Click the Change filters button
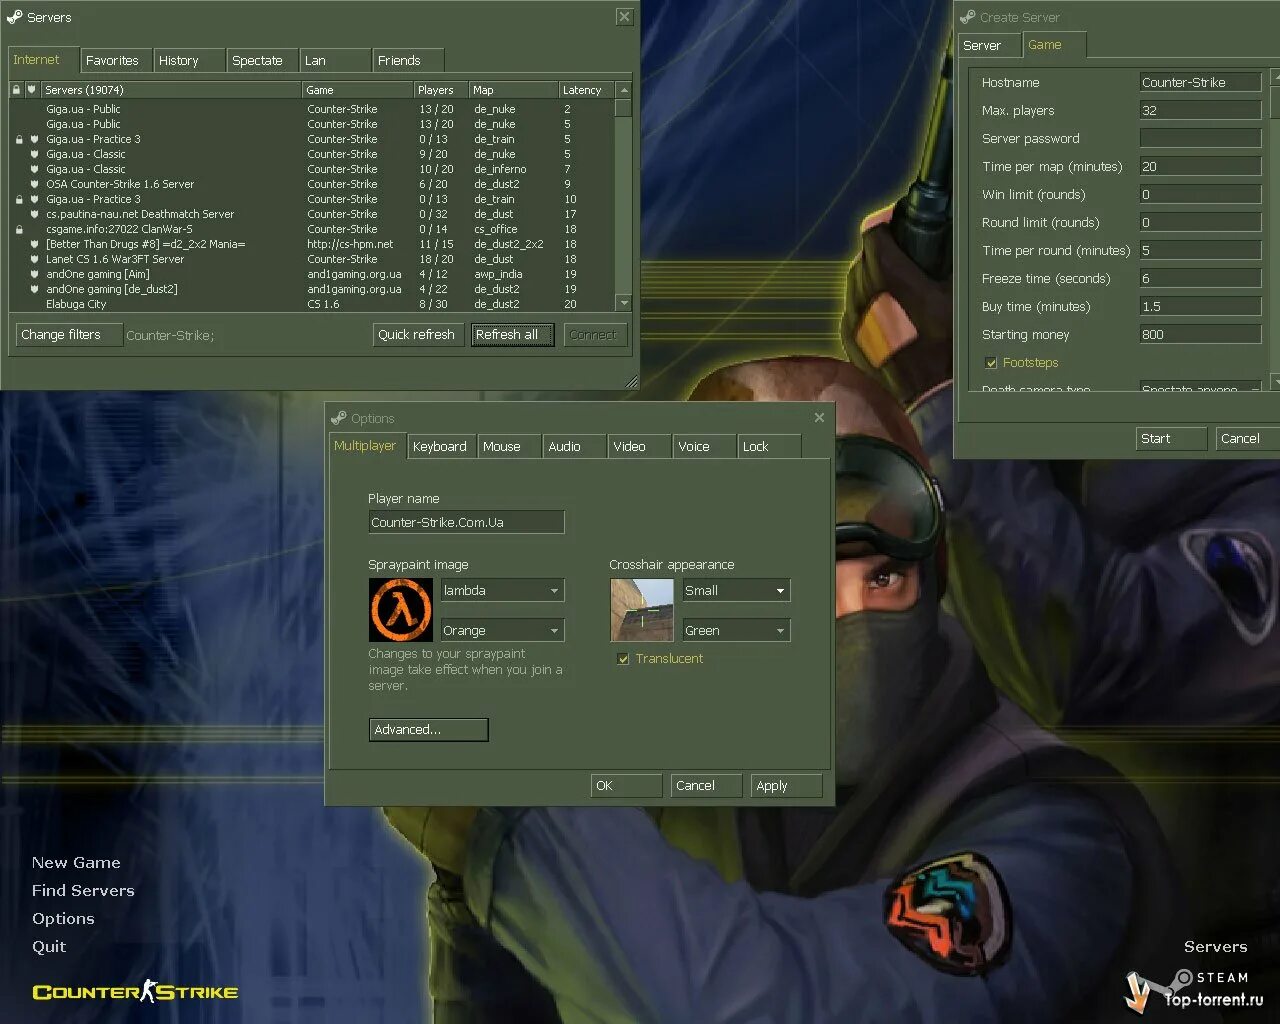 click(69, 335)
